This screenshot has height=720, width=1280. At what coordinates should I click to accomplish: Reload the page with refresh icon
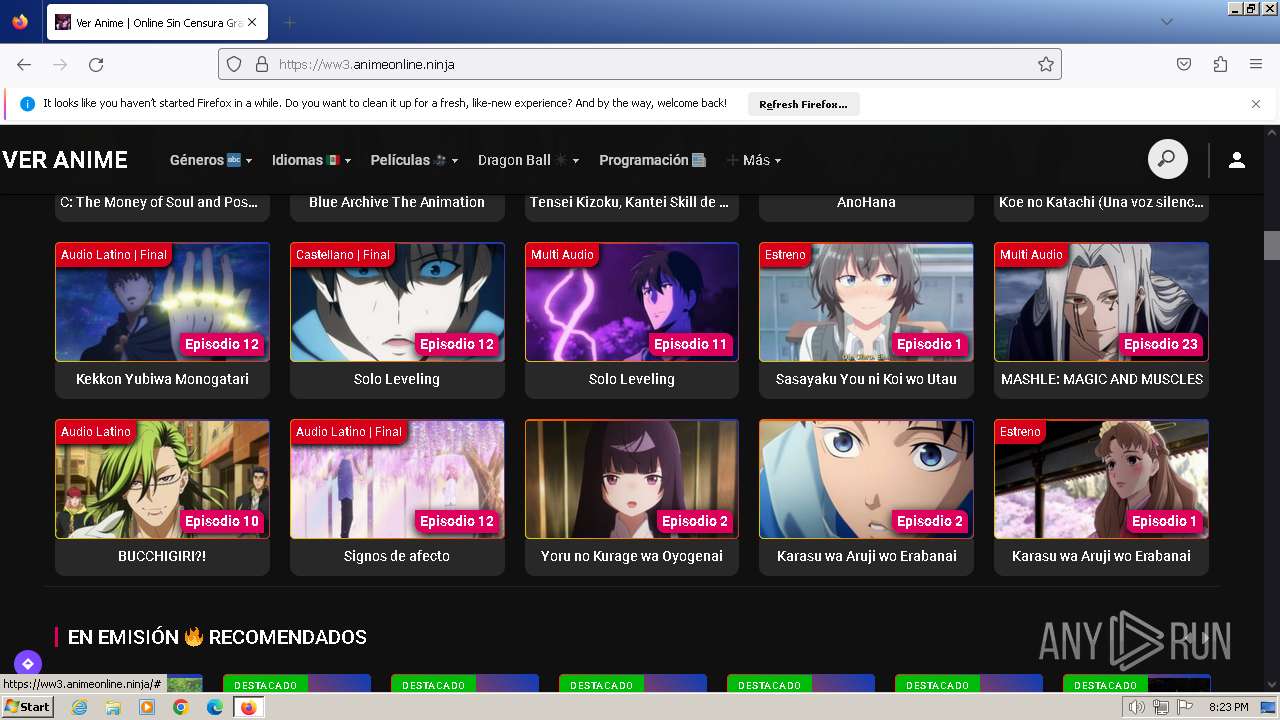tap(96, 64)
